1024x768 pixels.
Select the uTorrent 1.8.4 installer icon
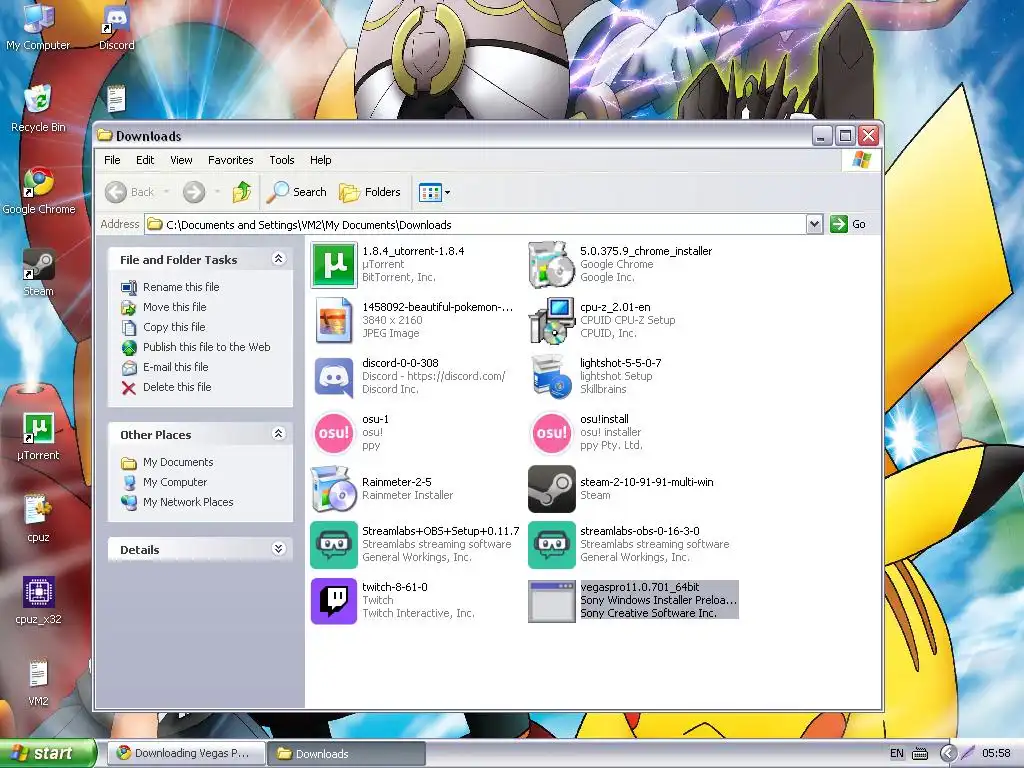(x=334, y=264)
